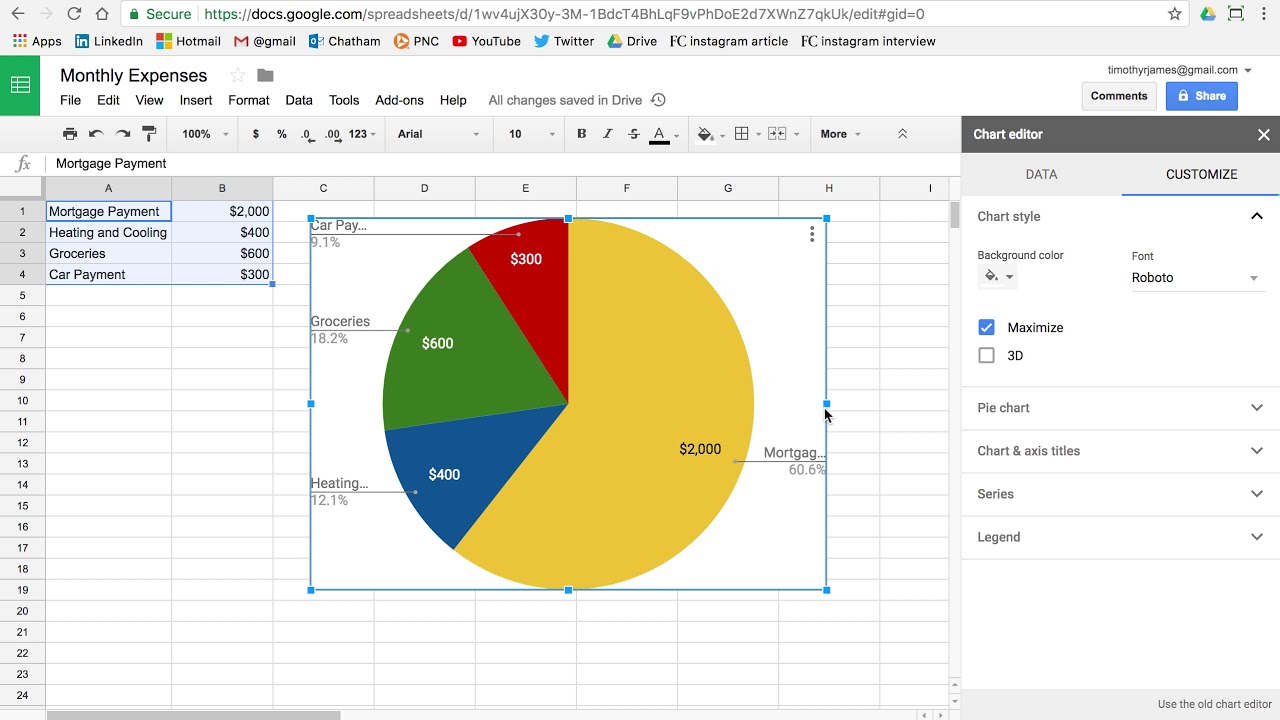Click the Merge cells icon
1280x720 pixels.
[x=776, y=134]
